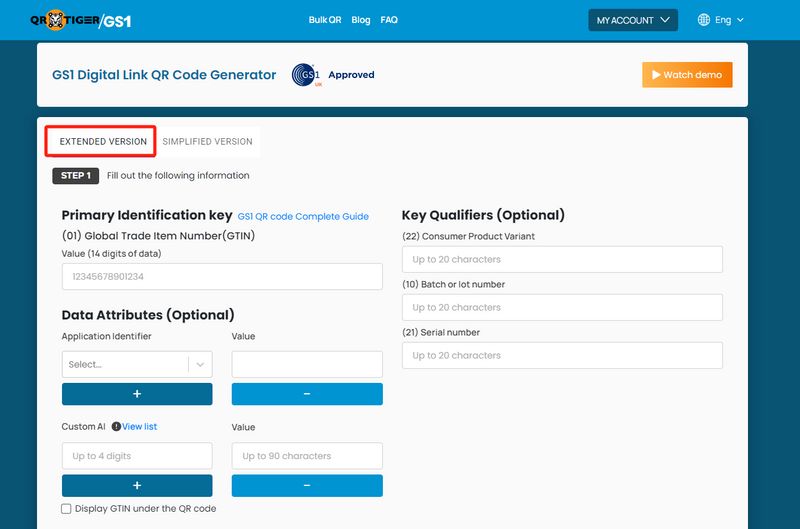Focus the Batch or lot number field
The image size is (800, 529).
pos(562,307)
